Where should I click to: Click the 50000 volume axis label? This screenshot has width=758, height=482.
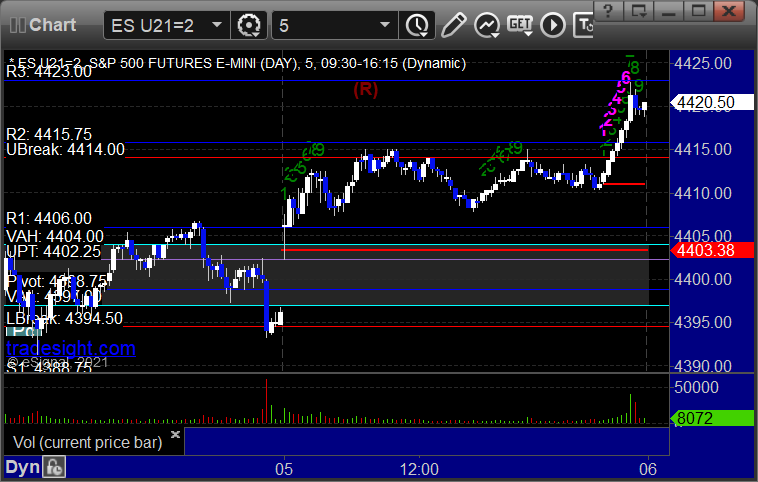click(x=696, y=387)
